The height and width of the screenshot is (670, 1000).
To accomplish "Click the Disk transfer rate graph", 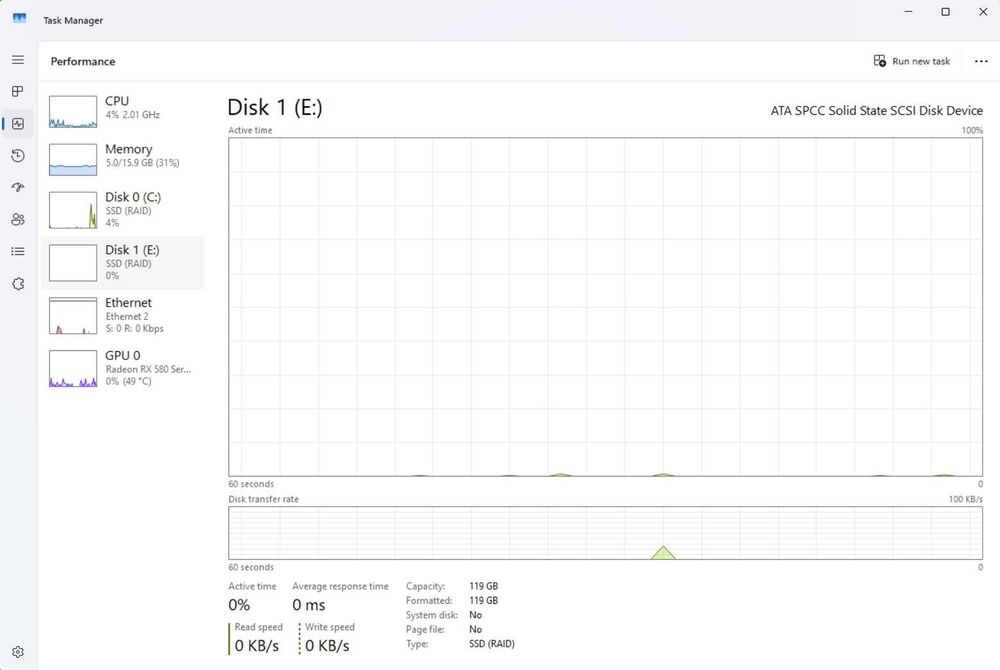I will point(605,533).
